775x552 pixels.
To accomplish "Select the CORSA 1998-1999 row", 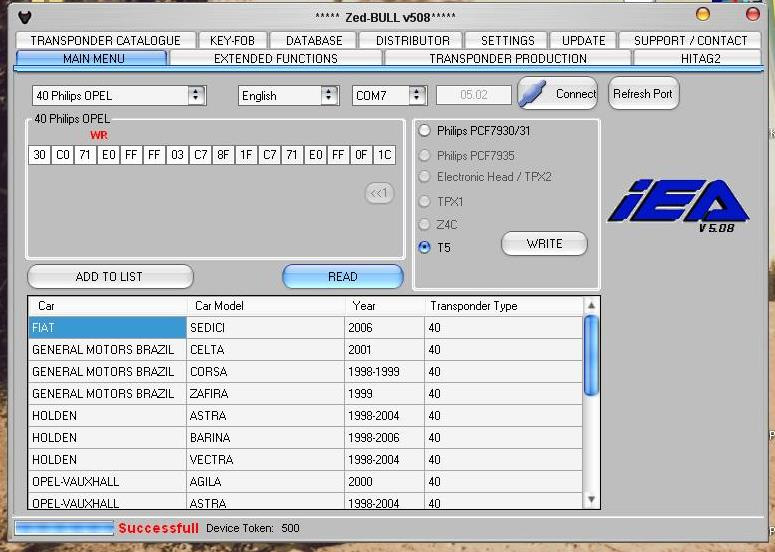I will (x=305, y=372).
